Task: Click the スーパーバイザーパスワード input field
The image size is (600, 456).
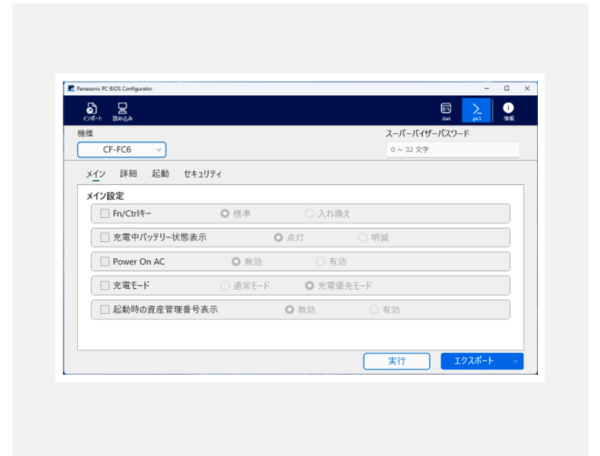Action: (x=452, y=150)
